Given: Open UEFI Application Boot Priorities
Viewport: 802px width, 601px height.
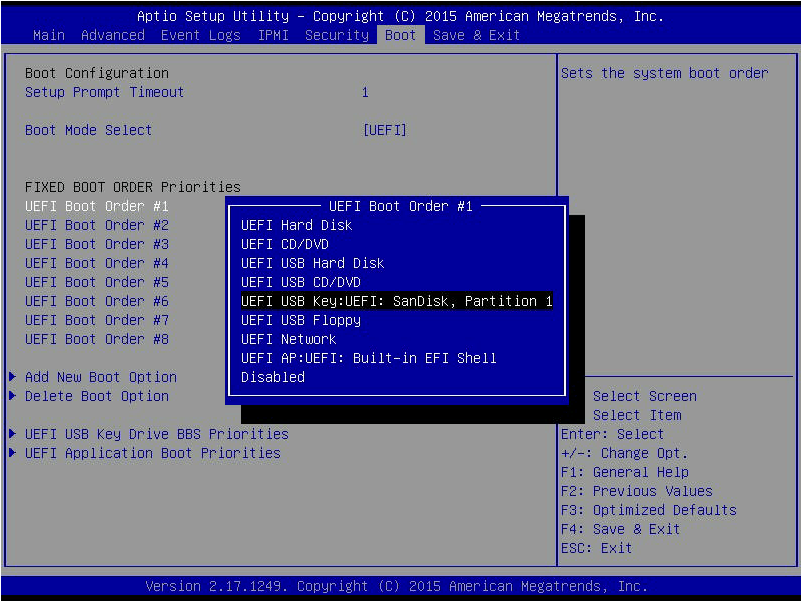Looking at the screenshot, I should point(152,453).
